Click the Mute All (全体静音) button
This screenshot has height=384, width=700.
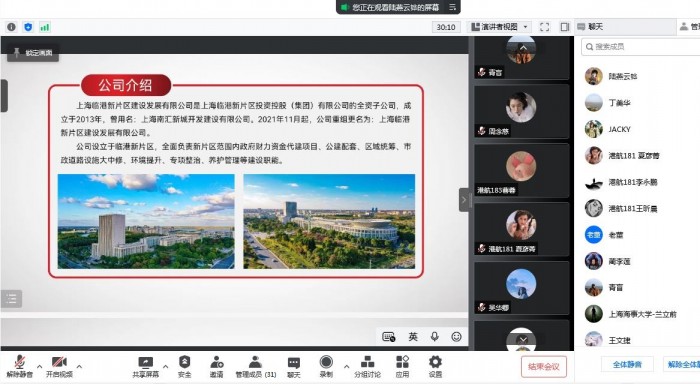[x=627, y=364]
